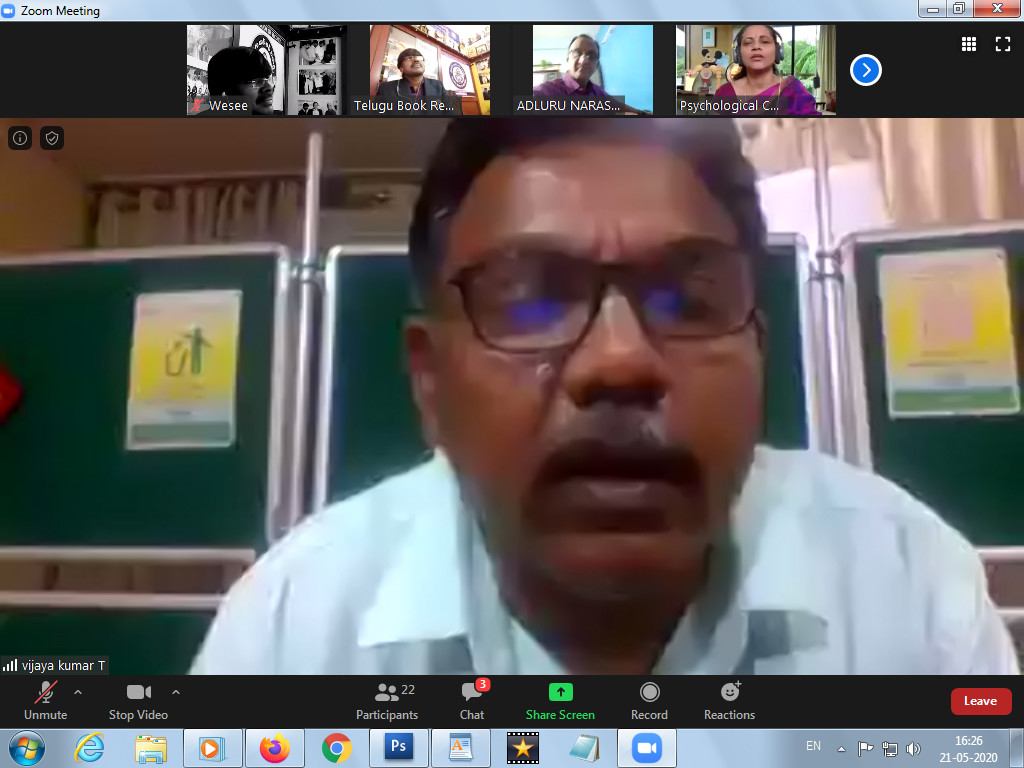Open the meeting information icon
The height and width of the screenshot is (768, 1024).
click(20, 138)
